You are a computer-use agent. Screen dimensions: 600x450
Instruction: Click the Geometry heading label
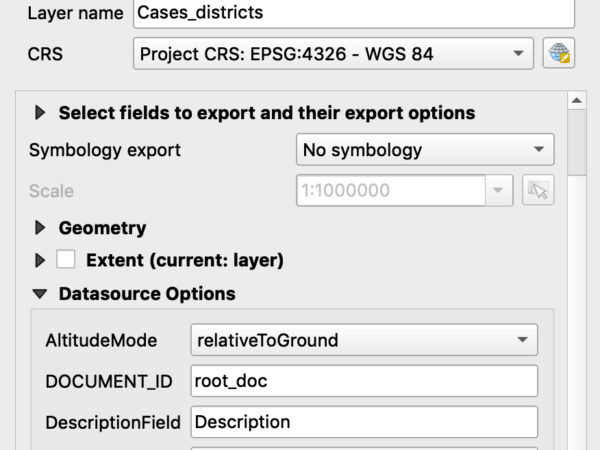(102, 228)
